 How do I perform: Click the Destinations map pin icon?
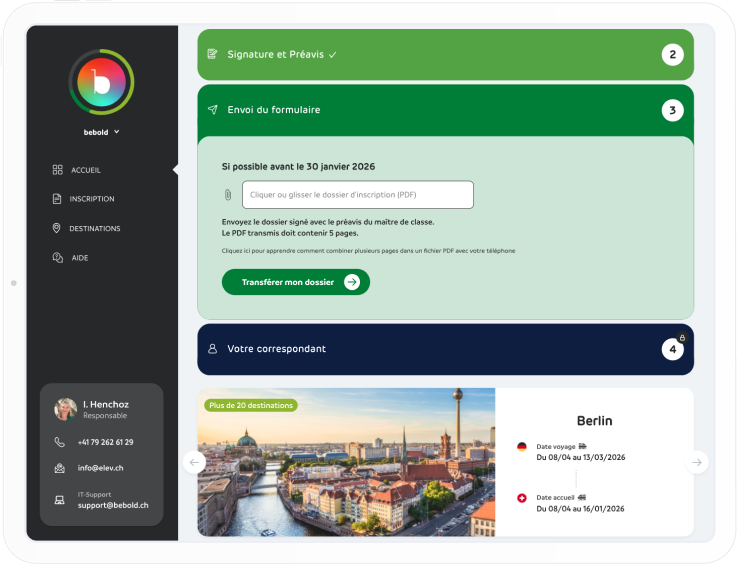click(56, 228)
